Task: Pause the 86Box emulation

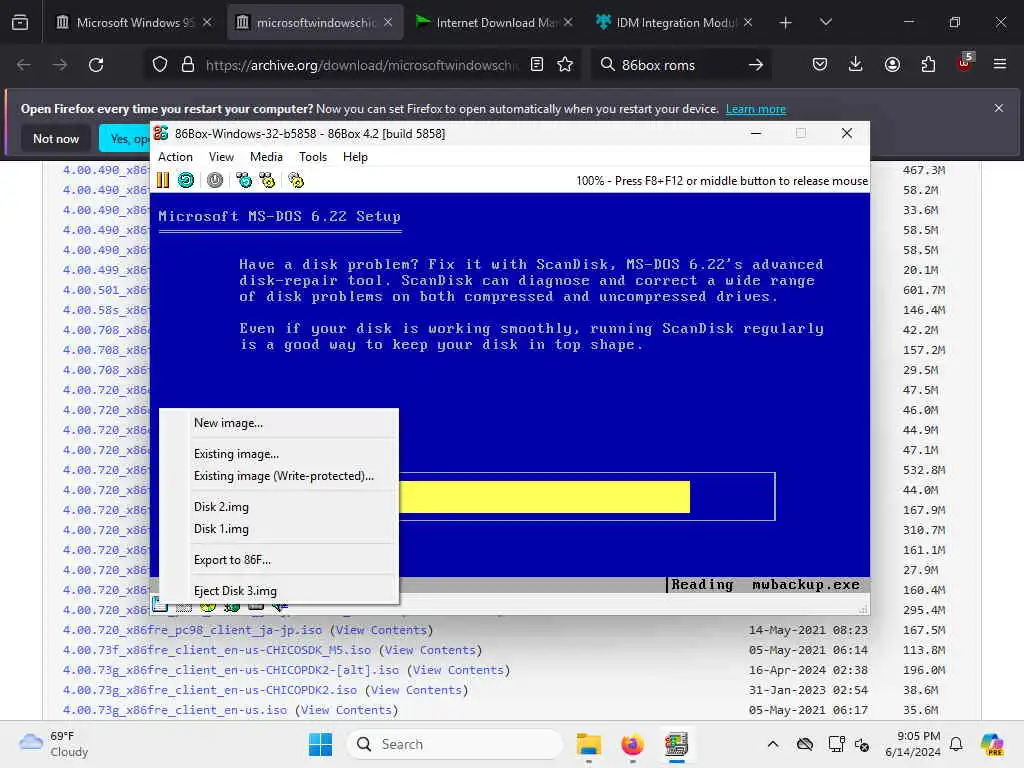Action: pos(163,180)
